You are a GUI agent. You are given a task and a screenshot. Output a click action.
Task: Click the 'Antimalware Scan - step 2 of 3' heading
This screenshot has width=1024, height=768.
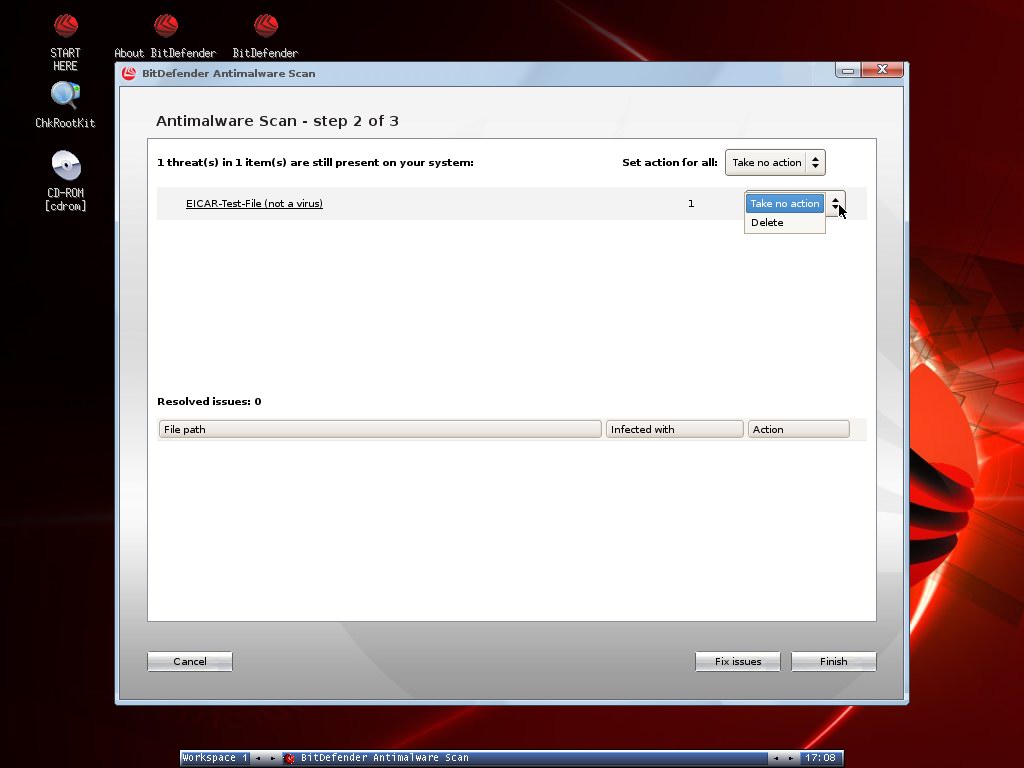pos(277,121)
